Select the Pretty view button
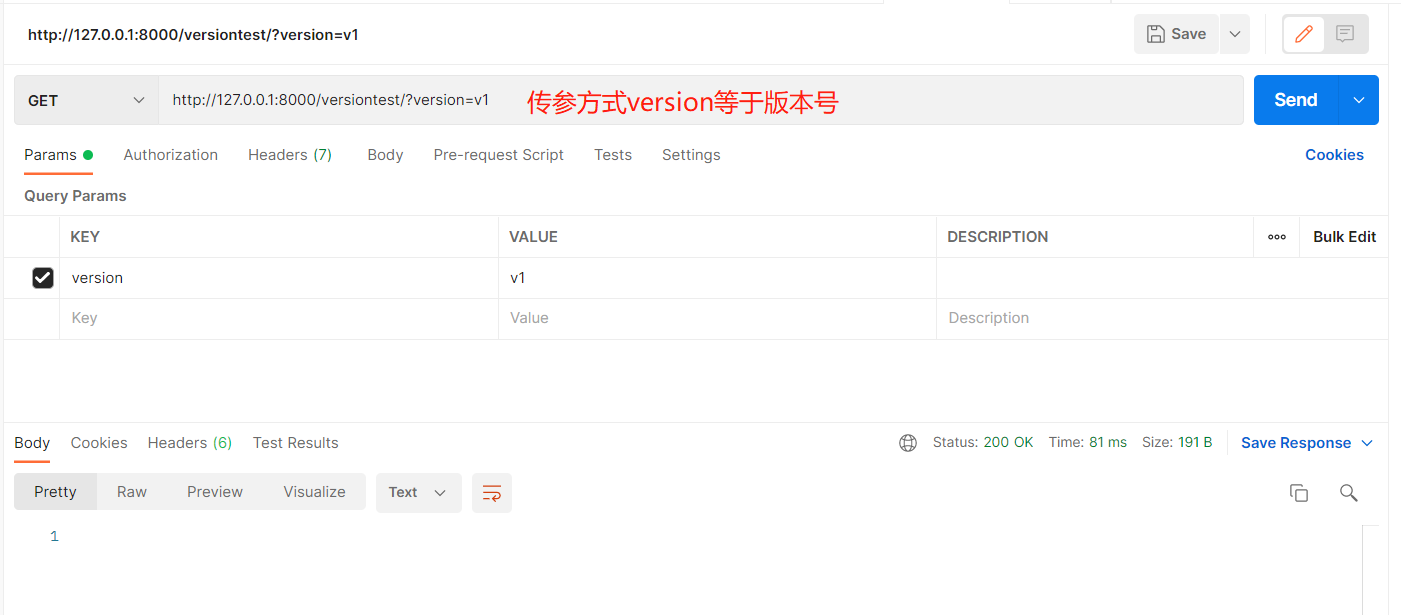 (55, 492)
